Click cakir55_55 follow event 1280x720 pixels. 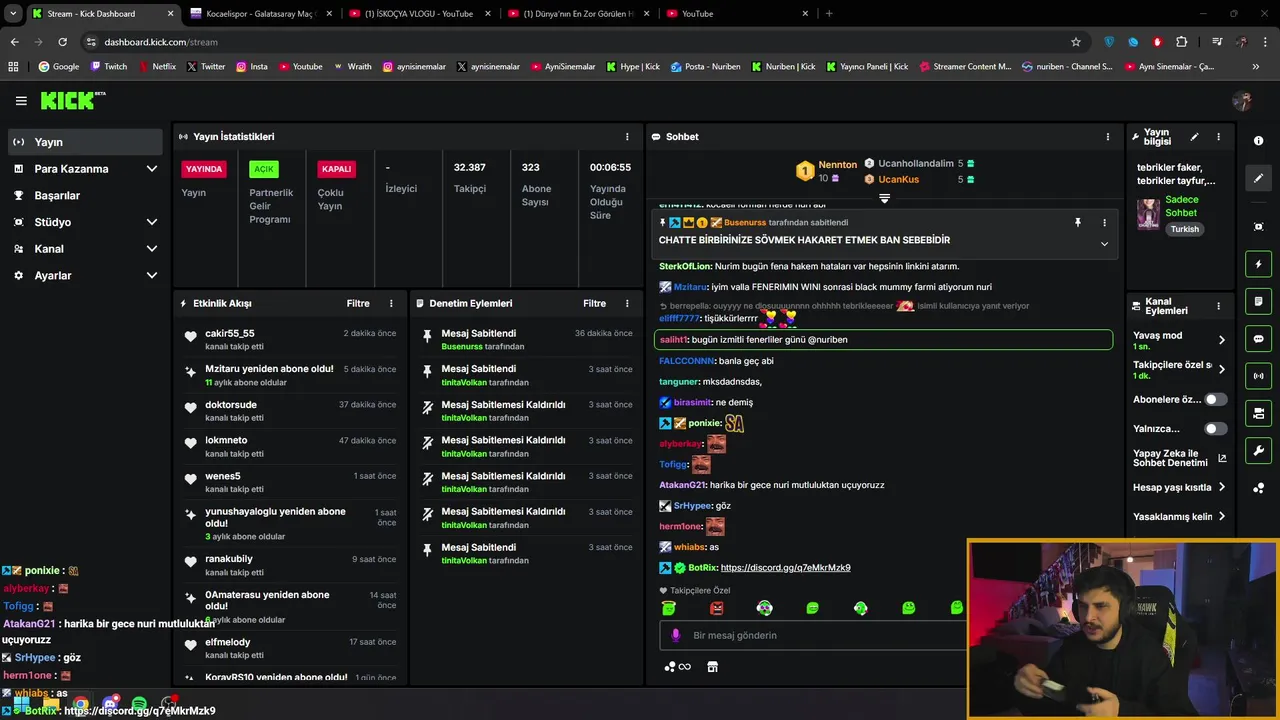(290, 339)
